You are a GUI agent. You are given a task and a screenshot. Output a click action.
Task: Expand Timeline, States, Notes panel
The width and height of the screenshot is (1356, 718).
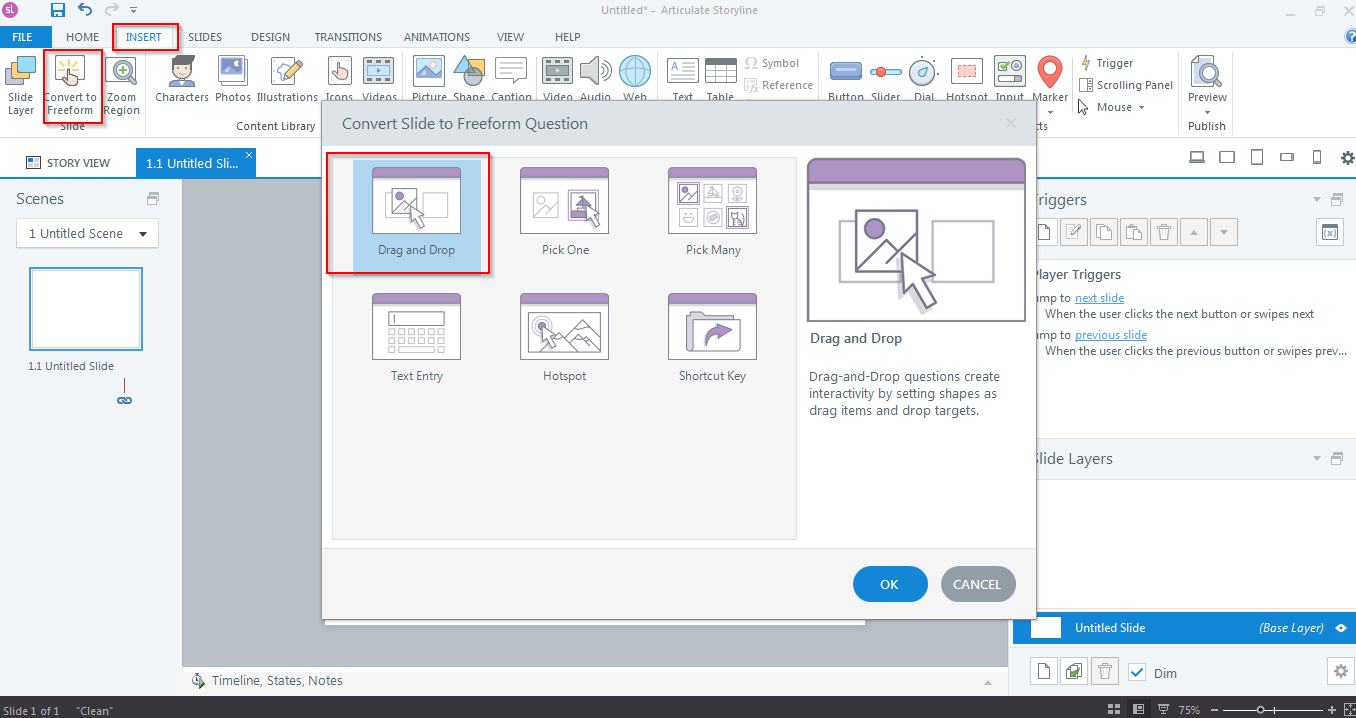[277, 681]
